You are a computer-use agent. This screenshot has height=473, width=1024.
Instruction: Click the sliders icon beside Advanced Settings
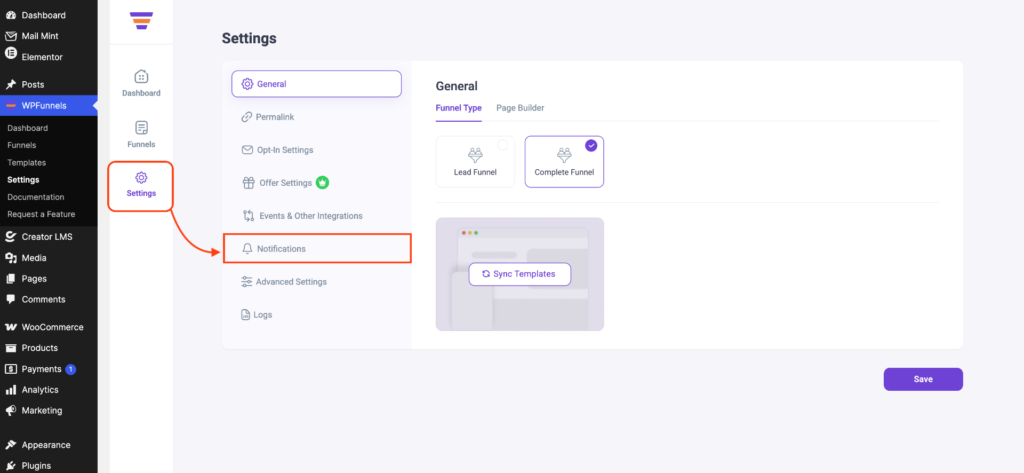coord(246,282)
